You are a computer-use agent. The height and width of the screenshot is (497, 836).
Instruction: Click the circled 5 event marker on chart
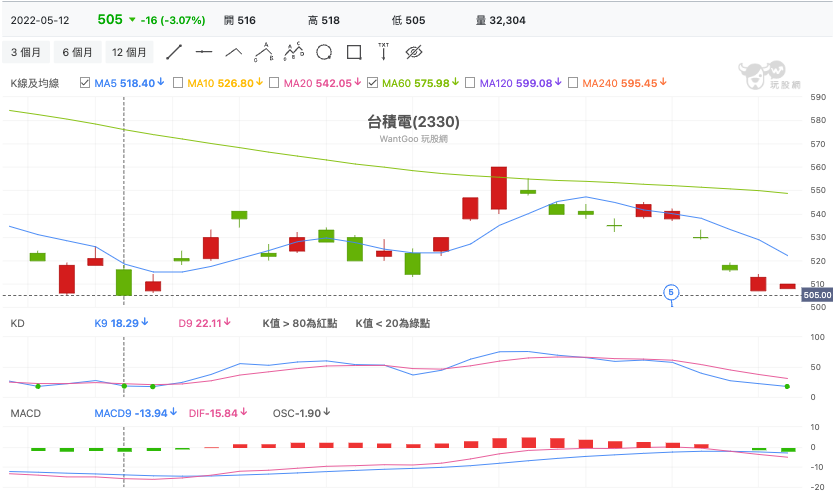(671, 292)
